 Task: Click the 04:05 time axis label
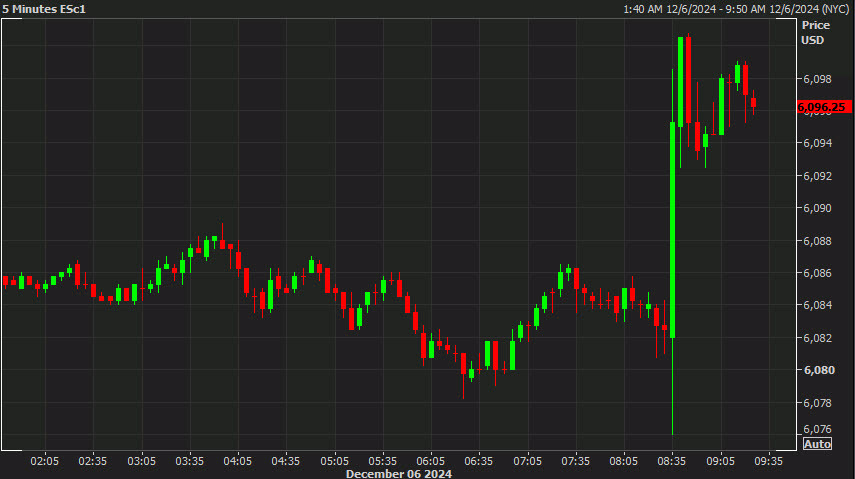tap(238, 461)
